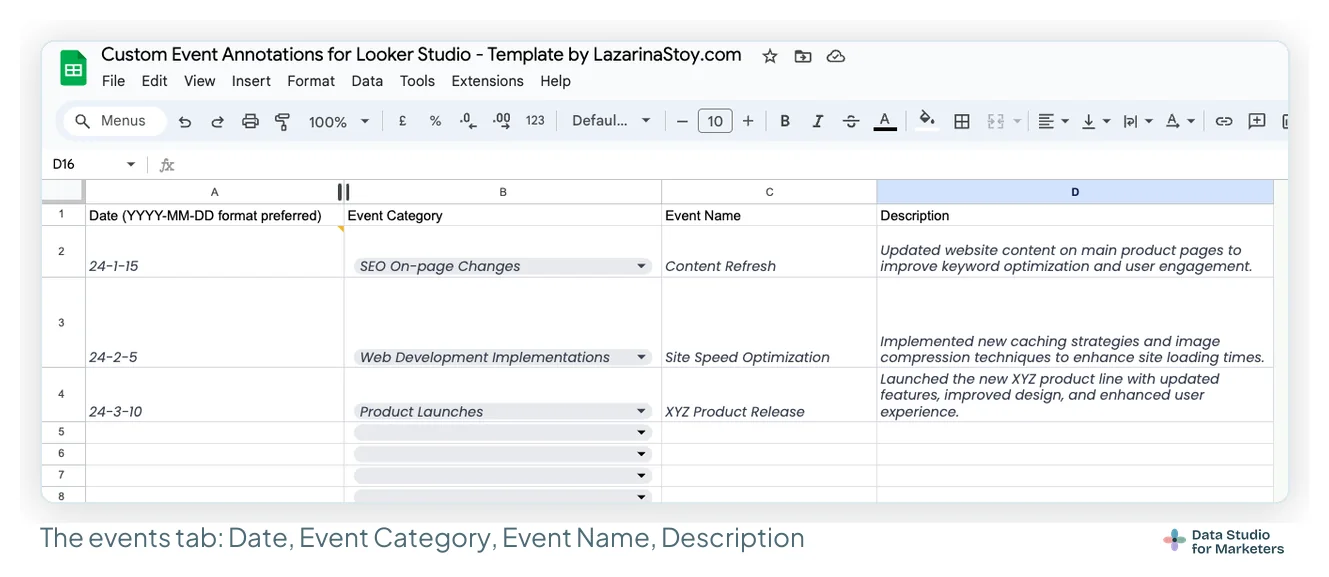Open the File menu

(x=114, y=81)
